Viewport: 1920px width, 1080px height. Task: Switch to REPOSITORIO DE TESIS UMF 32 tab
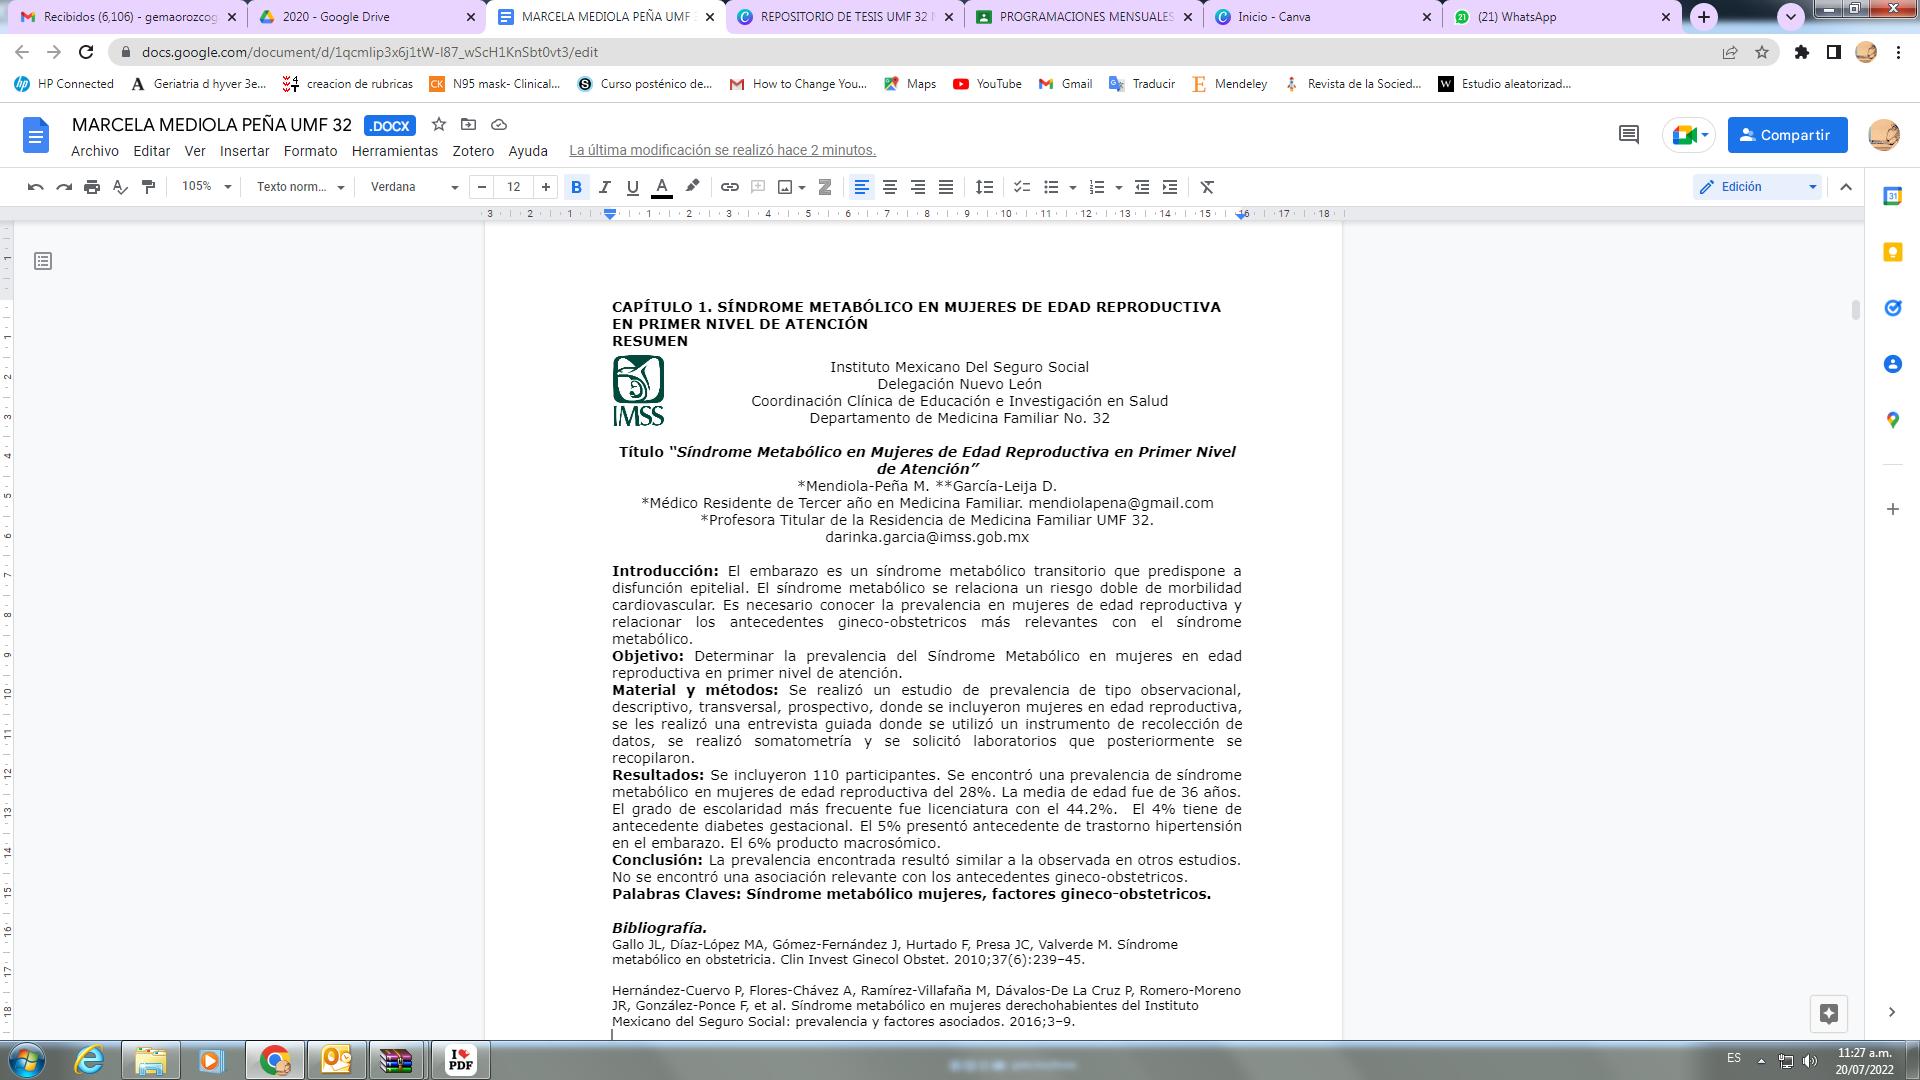click(845, 17)
